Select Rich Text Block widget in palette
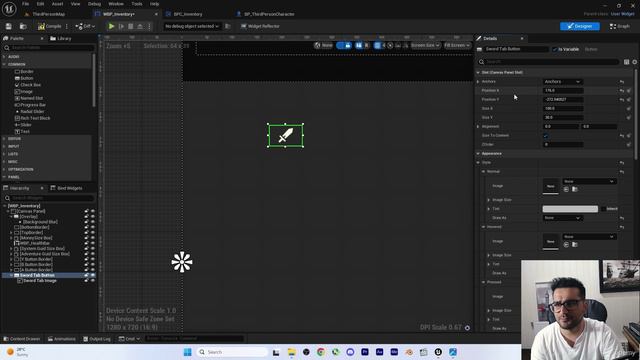This screenshot has height=360, width=640. [33, 118]
